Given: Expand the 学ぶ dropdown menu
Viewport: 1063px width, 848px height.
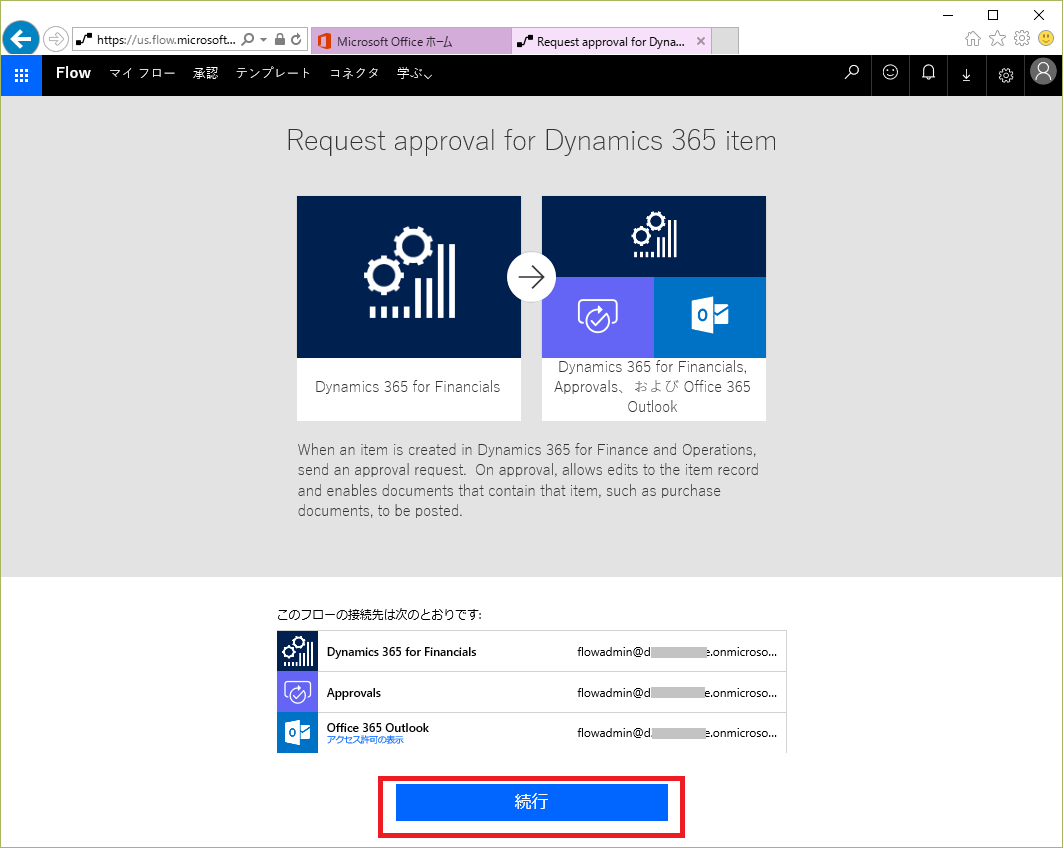Looking at the screenshot, I should pos(414,73).
